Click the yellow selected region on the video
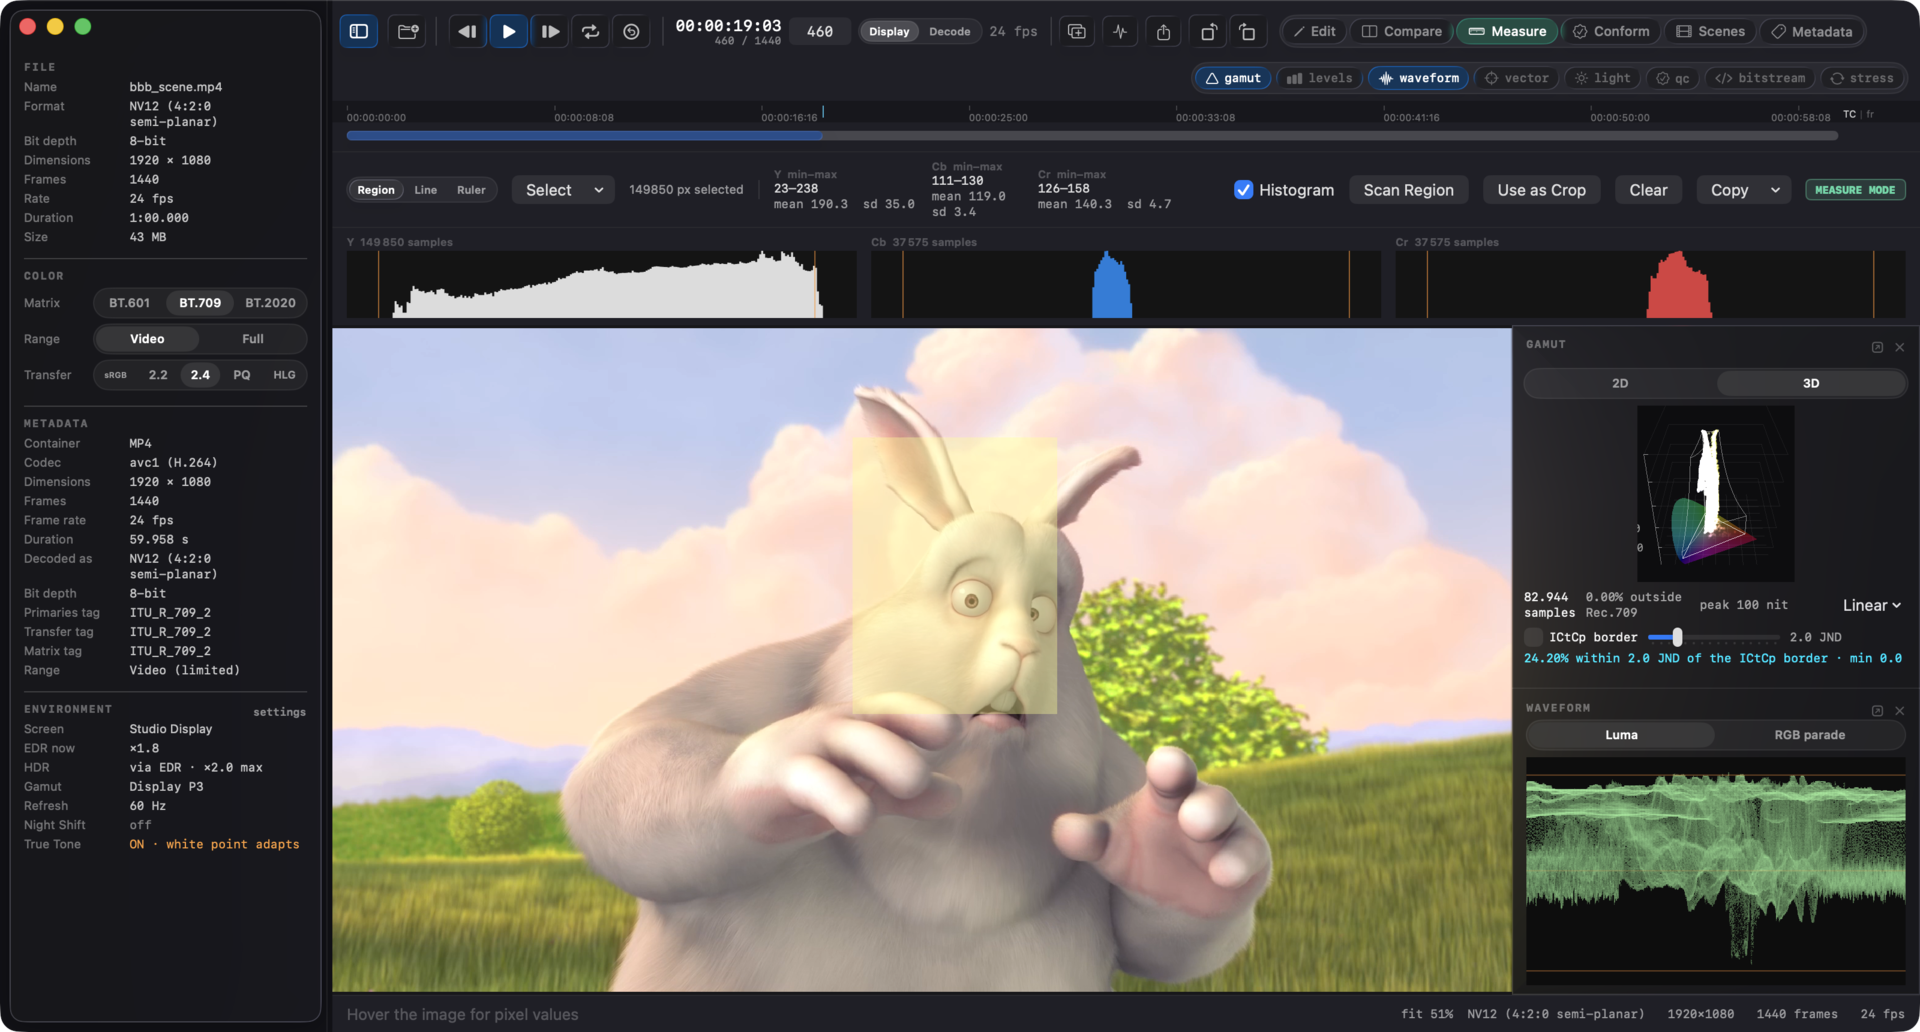Image resolution: width=1920 pixels, height=1032 pixels. click(954, 575)
